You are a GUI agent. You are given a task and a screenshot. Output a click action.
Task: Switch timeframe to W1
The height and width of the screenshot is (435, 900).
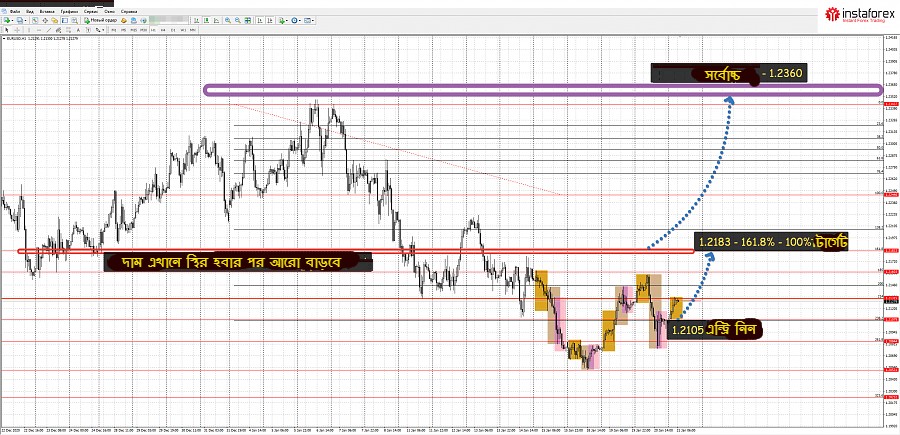183,30
